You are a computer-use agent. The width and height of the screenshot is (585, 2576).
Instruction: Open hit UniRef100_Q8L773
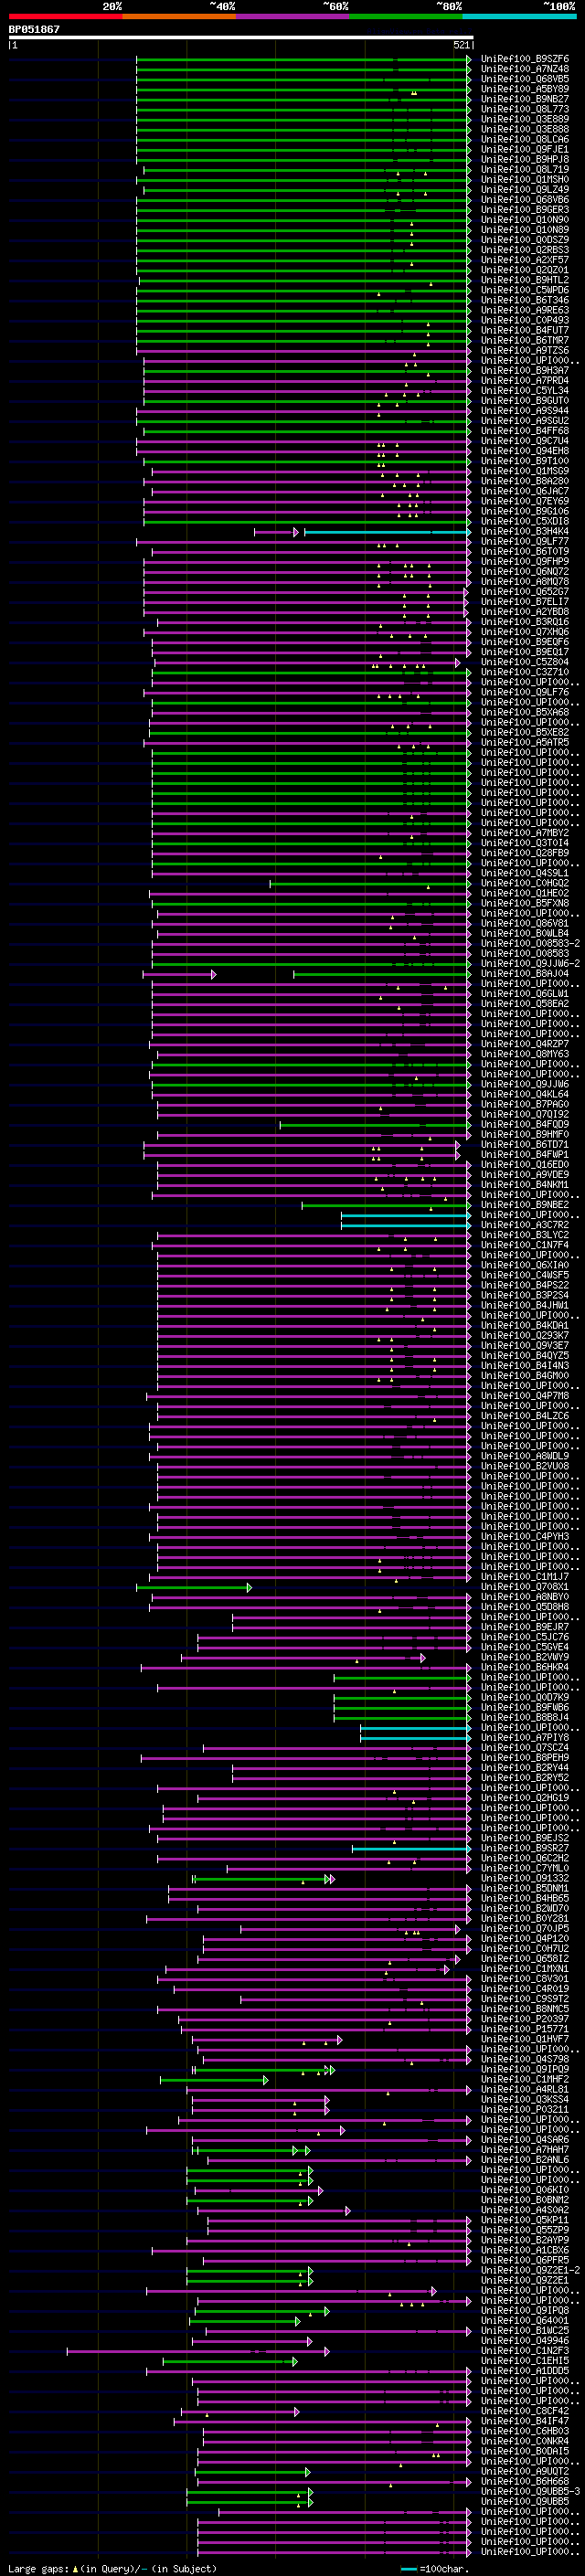(x=525, y=109)
